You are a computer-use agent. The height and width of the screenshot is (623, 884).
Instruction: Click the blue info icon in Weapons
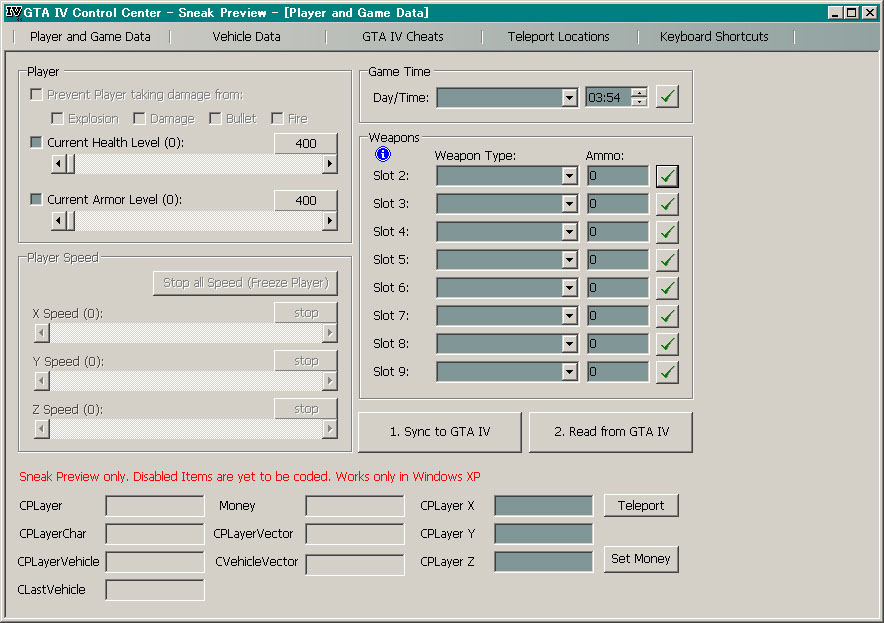383,154
